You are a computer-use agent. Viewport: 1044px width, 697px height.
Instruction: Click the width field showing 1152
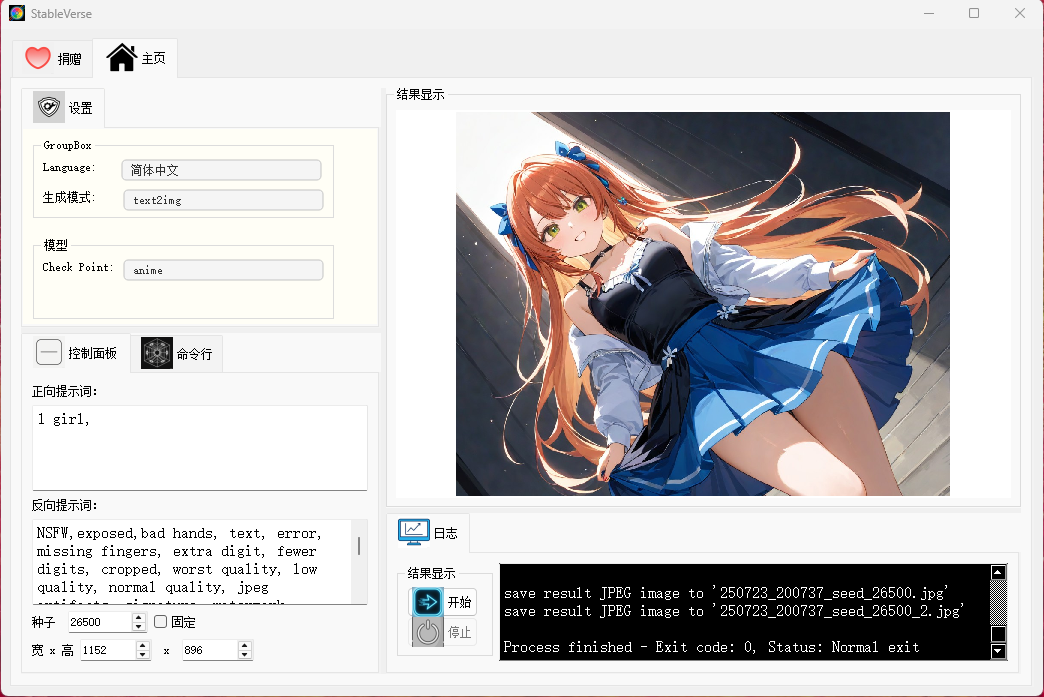coord(108,650)
